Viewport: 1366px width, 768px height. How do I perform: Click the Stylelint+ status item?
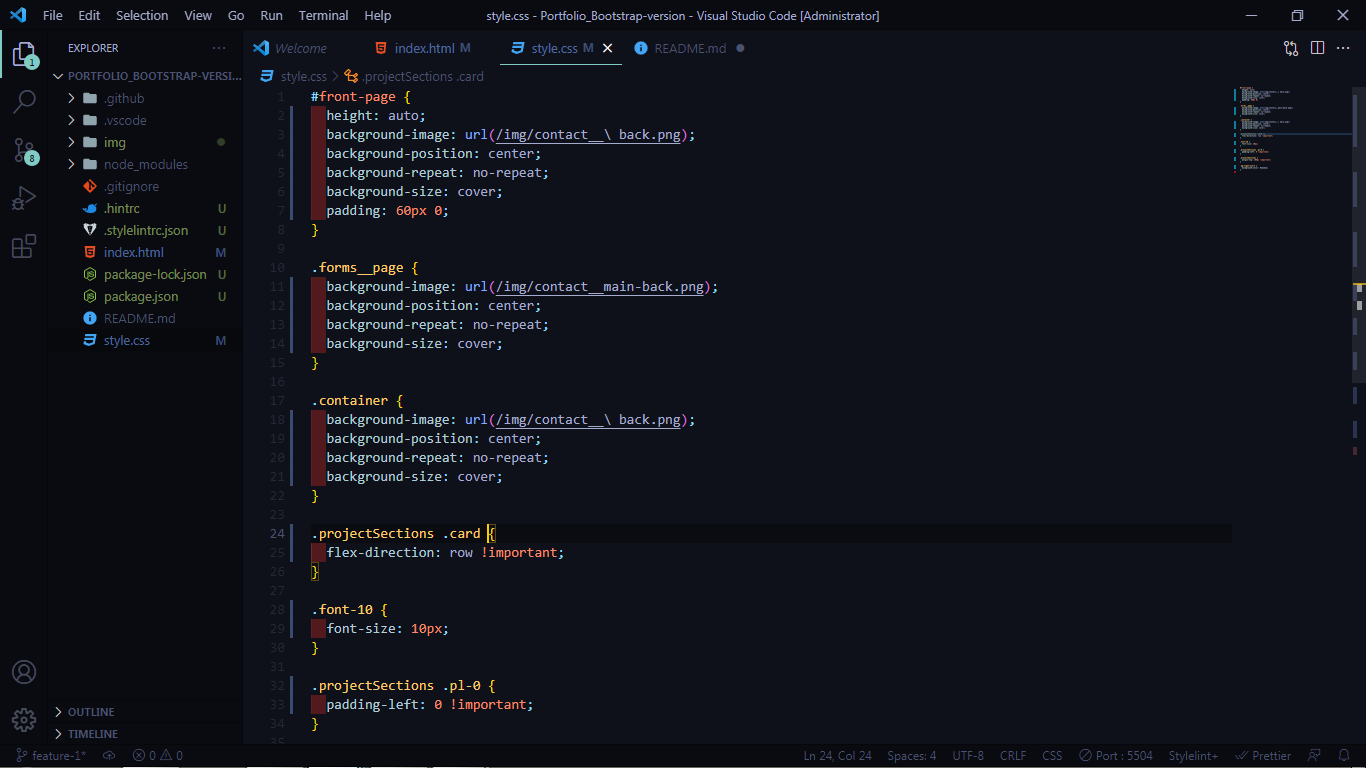click(x=1193, y=756)
